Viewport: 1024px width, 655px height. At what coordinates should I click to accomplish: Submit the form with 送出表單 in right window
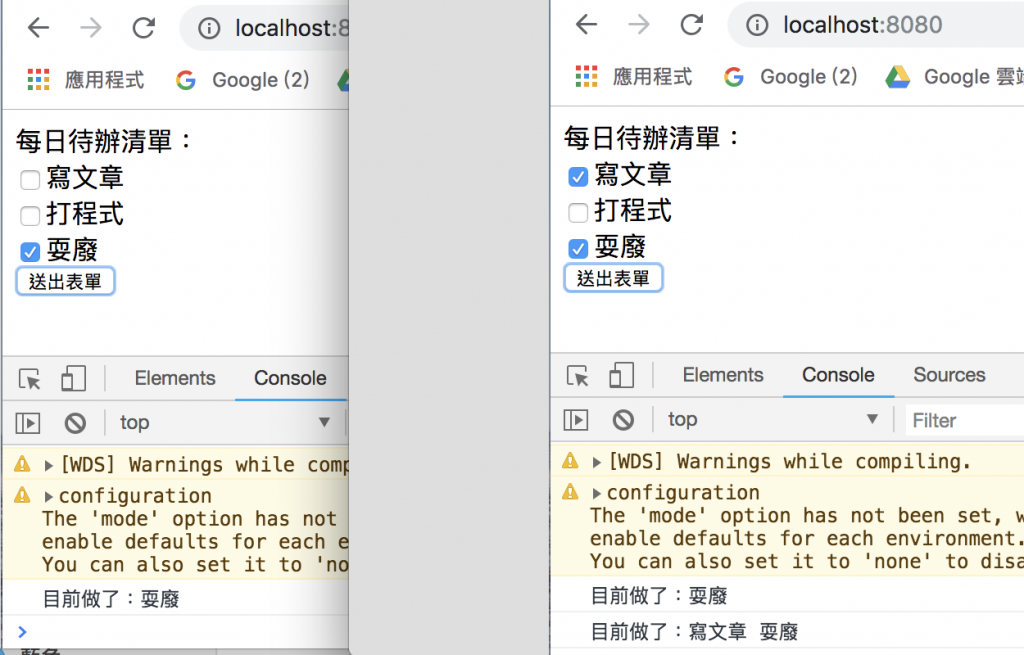613,278
